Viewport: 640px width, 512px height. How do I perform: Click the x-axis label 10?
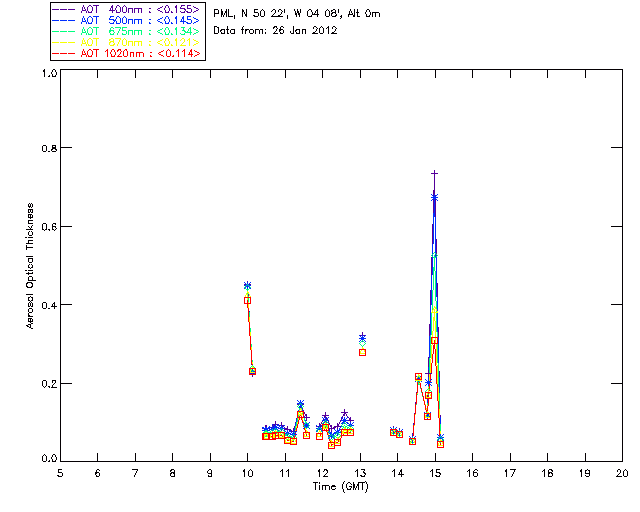click(247, 474)
